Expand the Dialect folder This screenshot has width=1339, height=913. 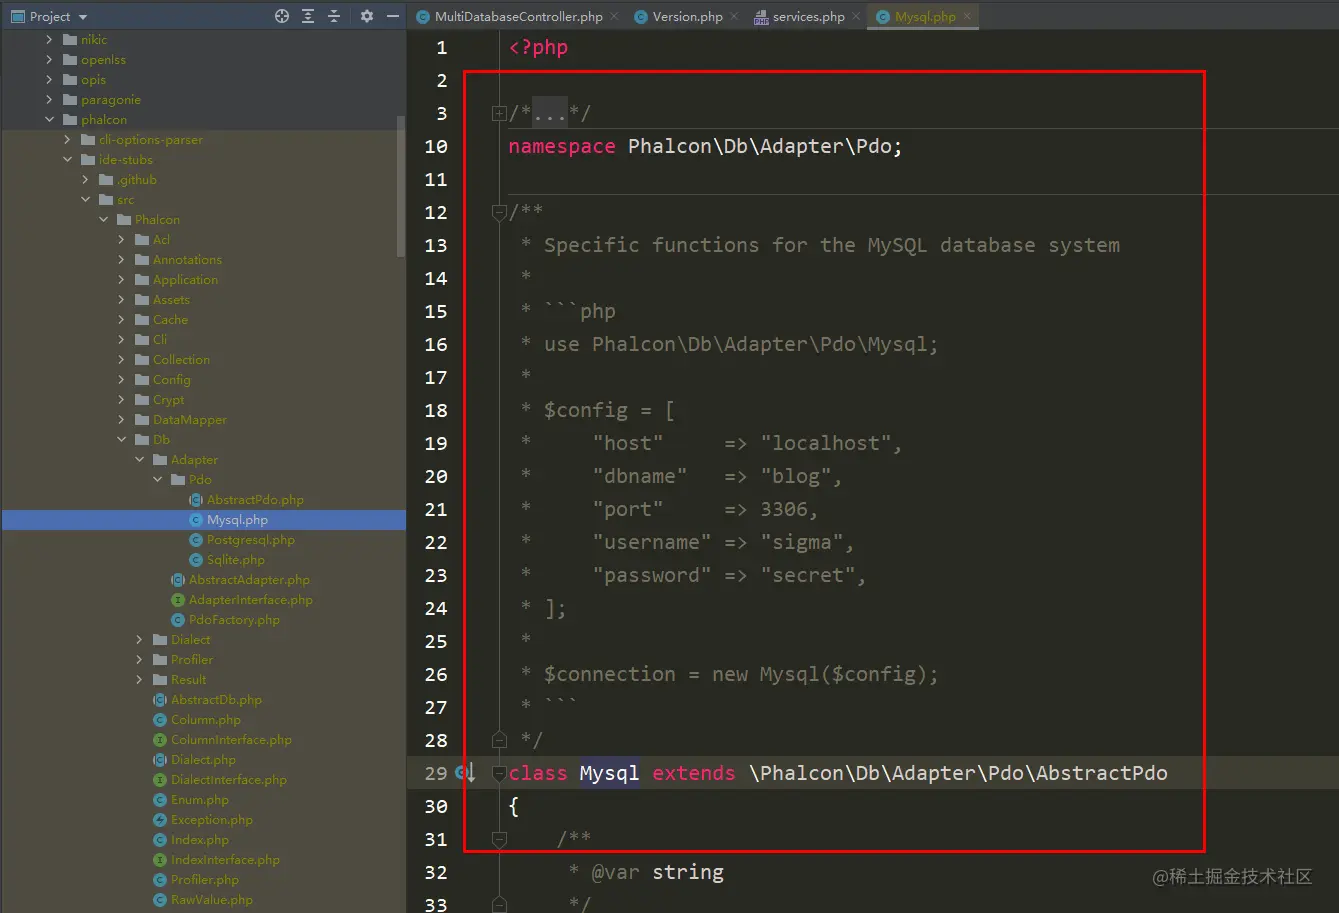tap(139, 640)
